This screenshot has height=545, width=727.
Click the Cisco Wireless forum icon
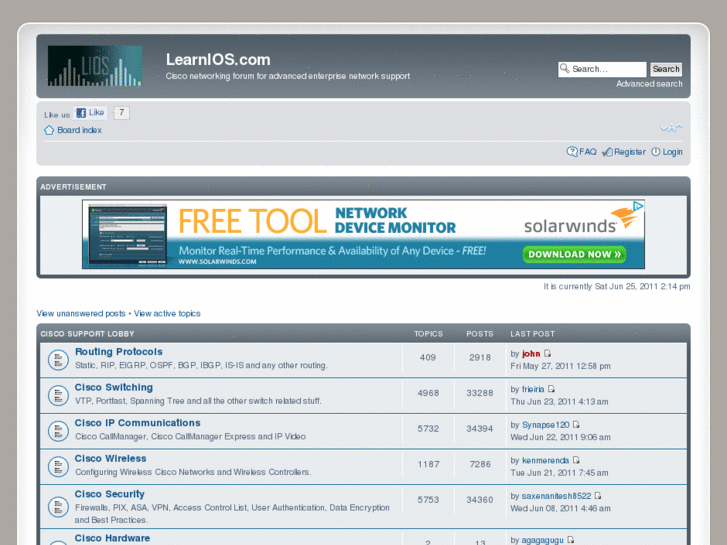tap(58, 466)
